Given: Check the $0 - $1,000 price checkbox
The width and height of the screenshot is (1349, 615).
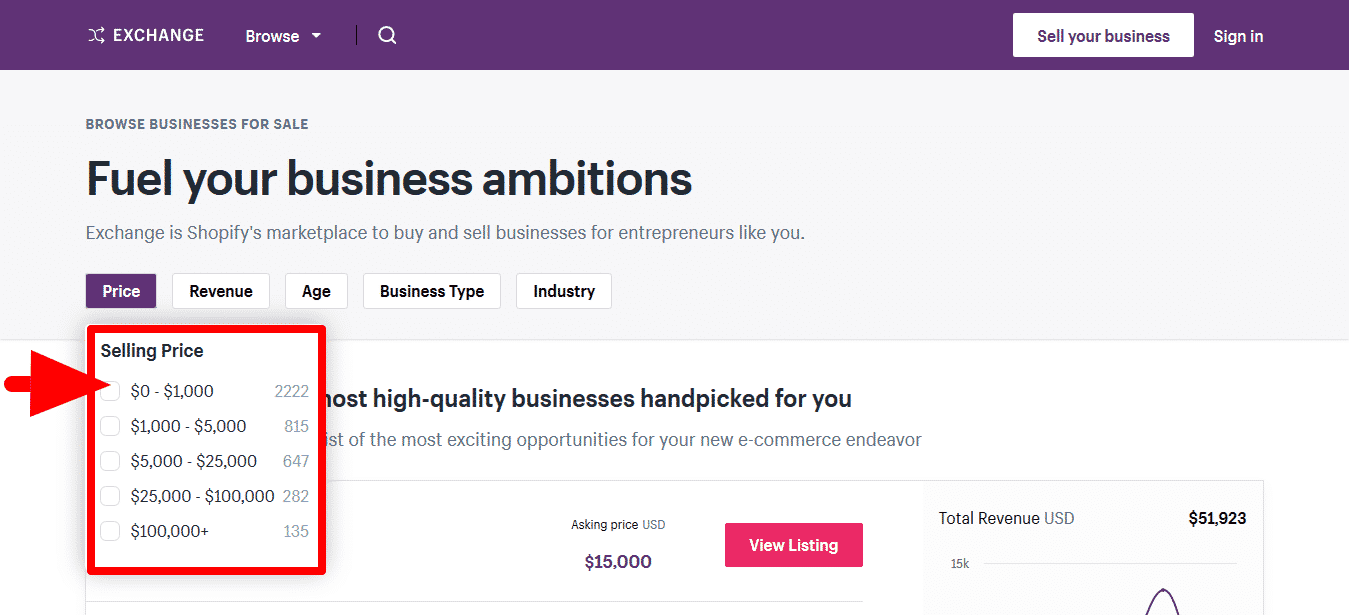Looking at the screenshot, I should (x=111, y=391).
